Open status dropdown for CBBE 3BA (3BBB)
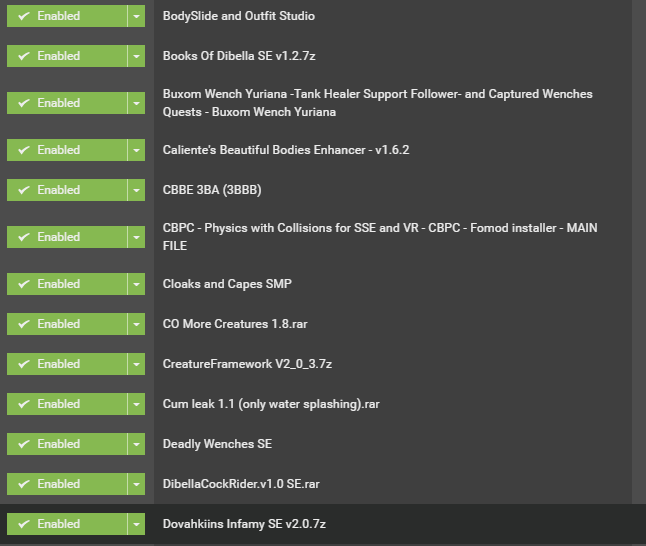Screen dimensions: 646x546 point(136,190)
